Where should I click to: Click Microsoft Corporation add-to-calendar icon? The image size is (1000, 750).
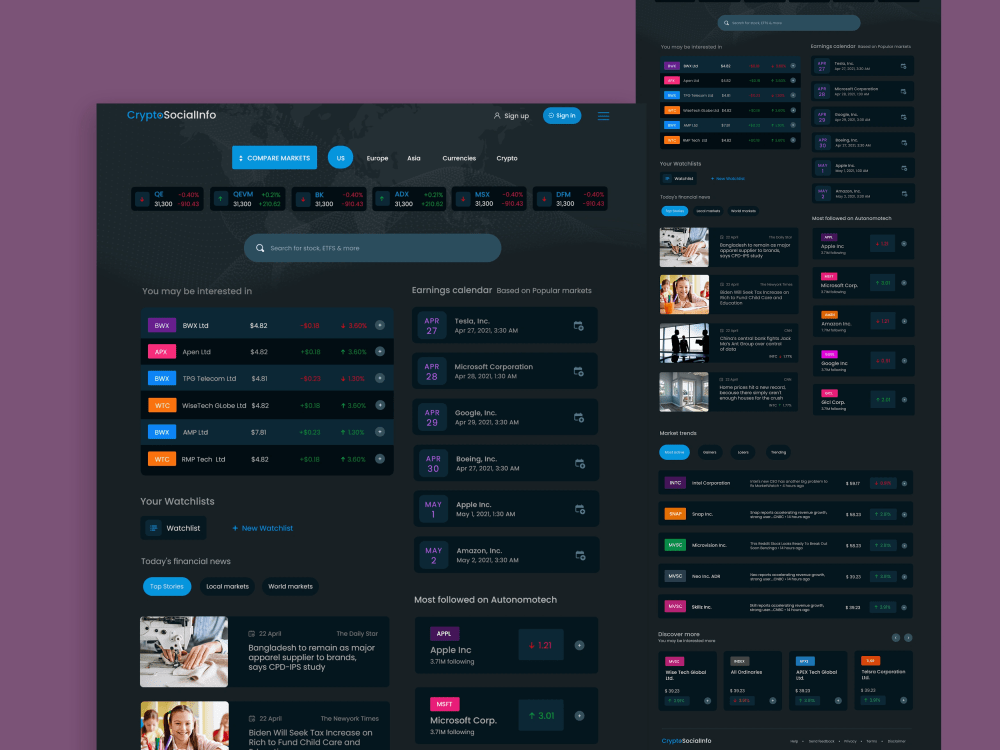pyautogui.click(x=578, y=372)
